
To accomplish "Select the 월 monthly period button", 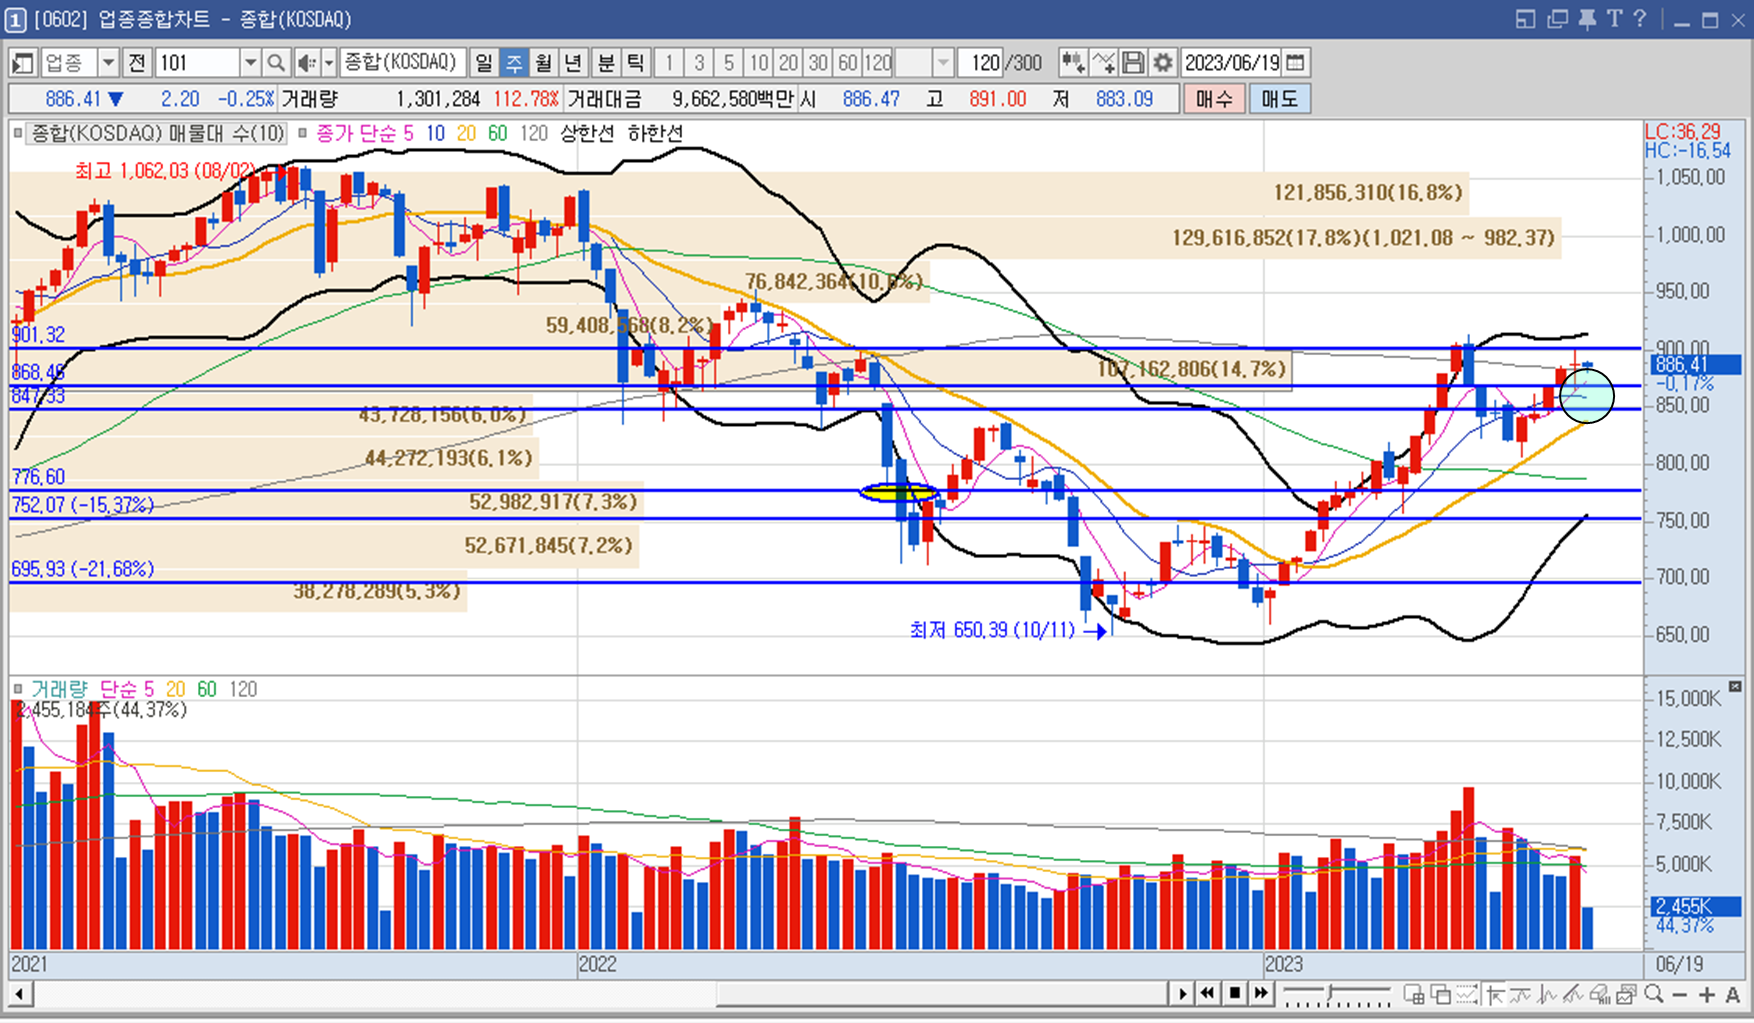I will coord(543,63).
